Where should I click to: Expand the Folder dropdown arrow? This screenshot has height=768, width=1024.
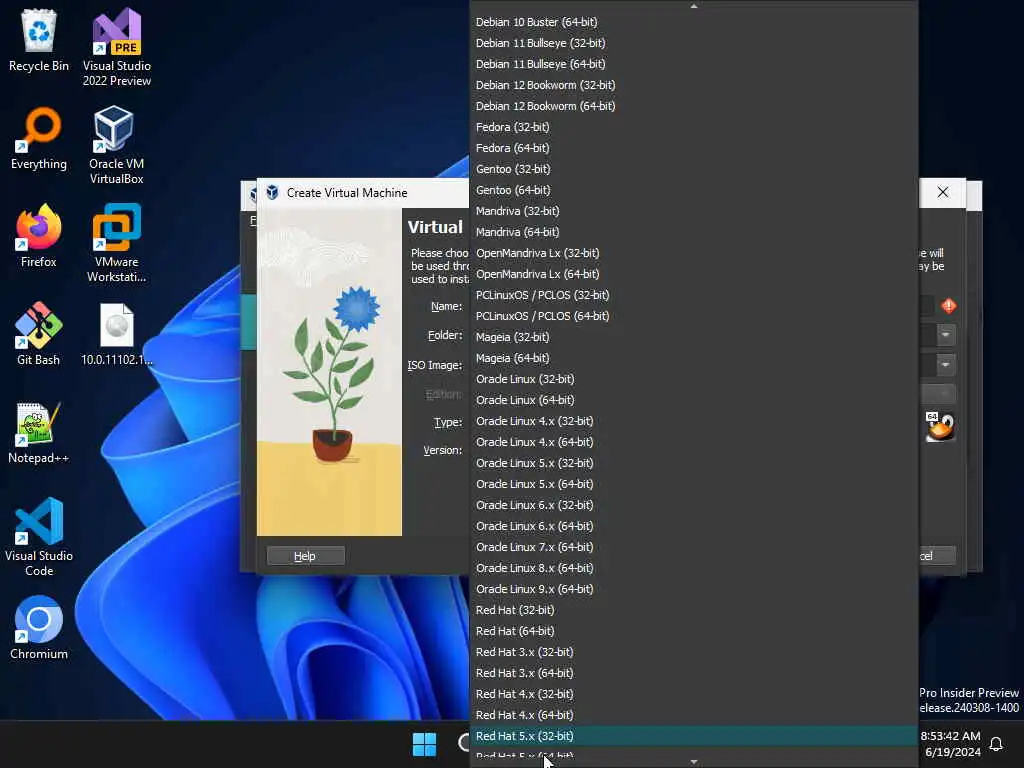946,335
